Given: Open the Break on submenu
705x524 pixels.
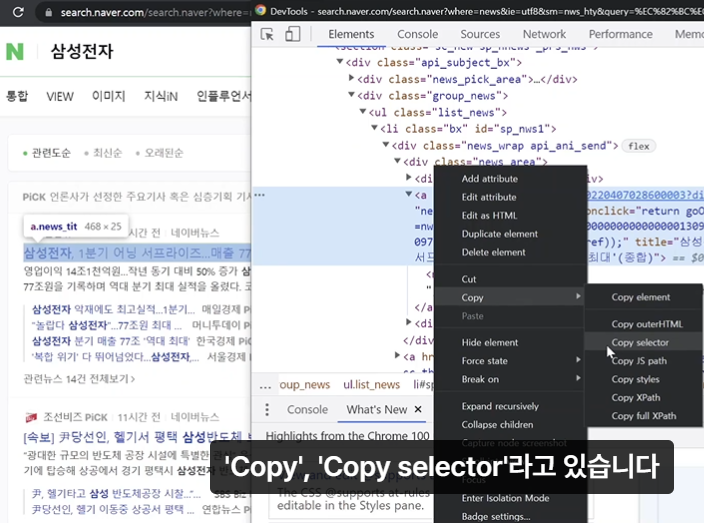Looking at the screenshot, I should coord(510,379).
